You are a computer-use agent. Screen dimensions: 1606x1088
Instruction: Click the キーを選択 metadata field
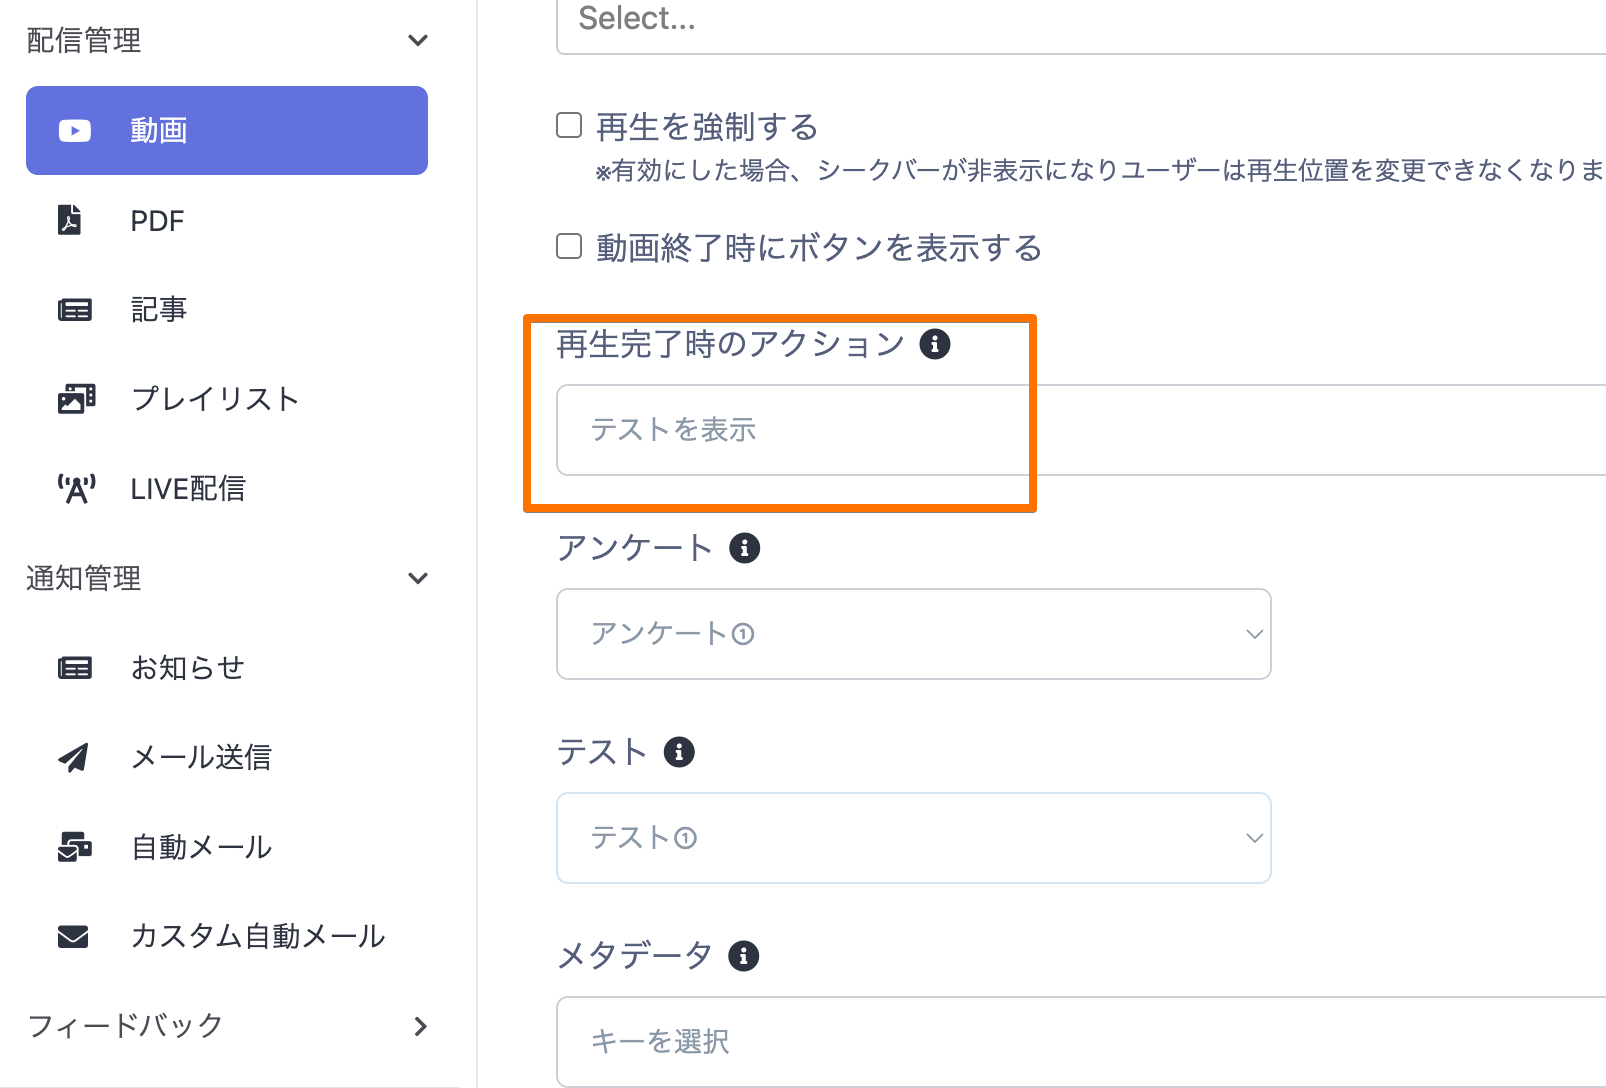1080,1042
